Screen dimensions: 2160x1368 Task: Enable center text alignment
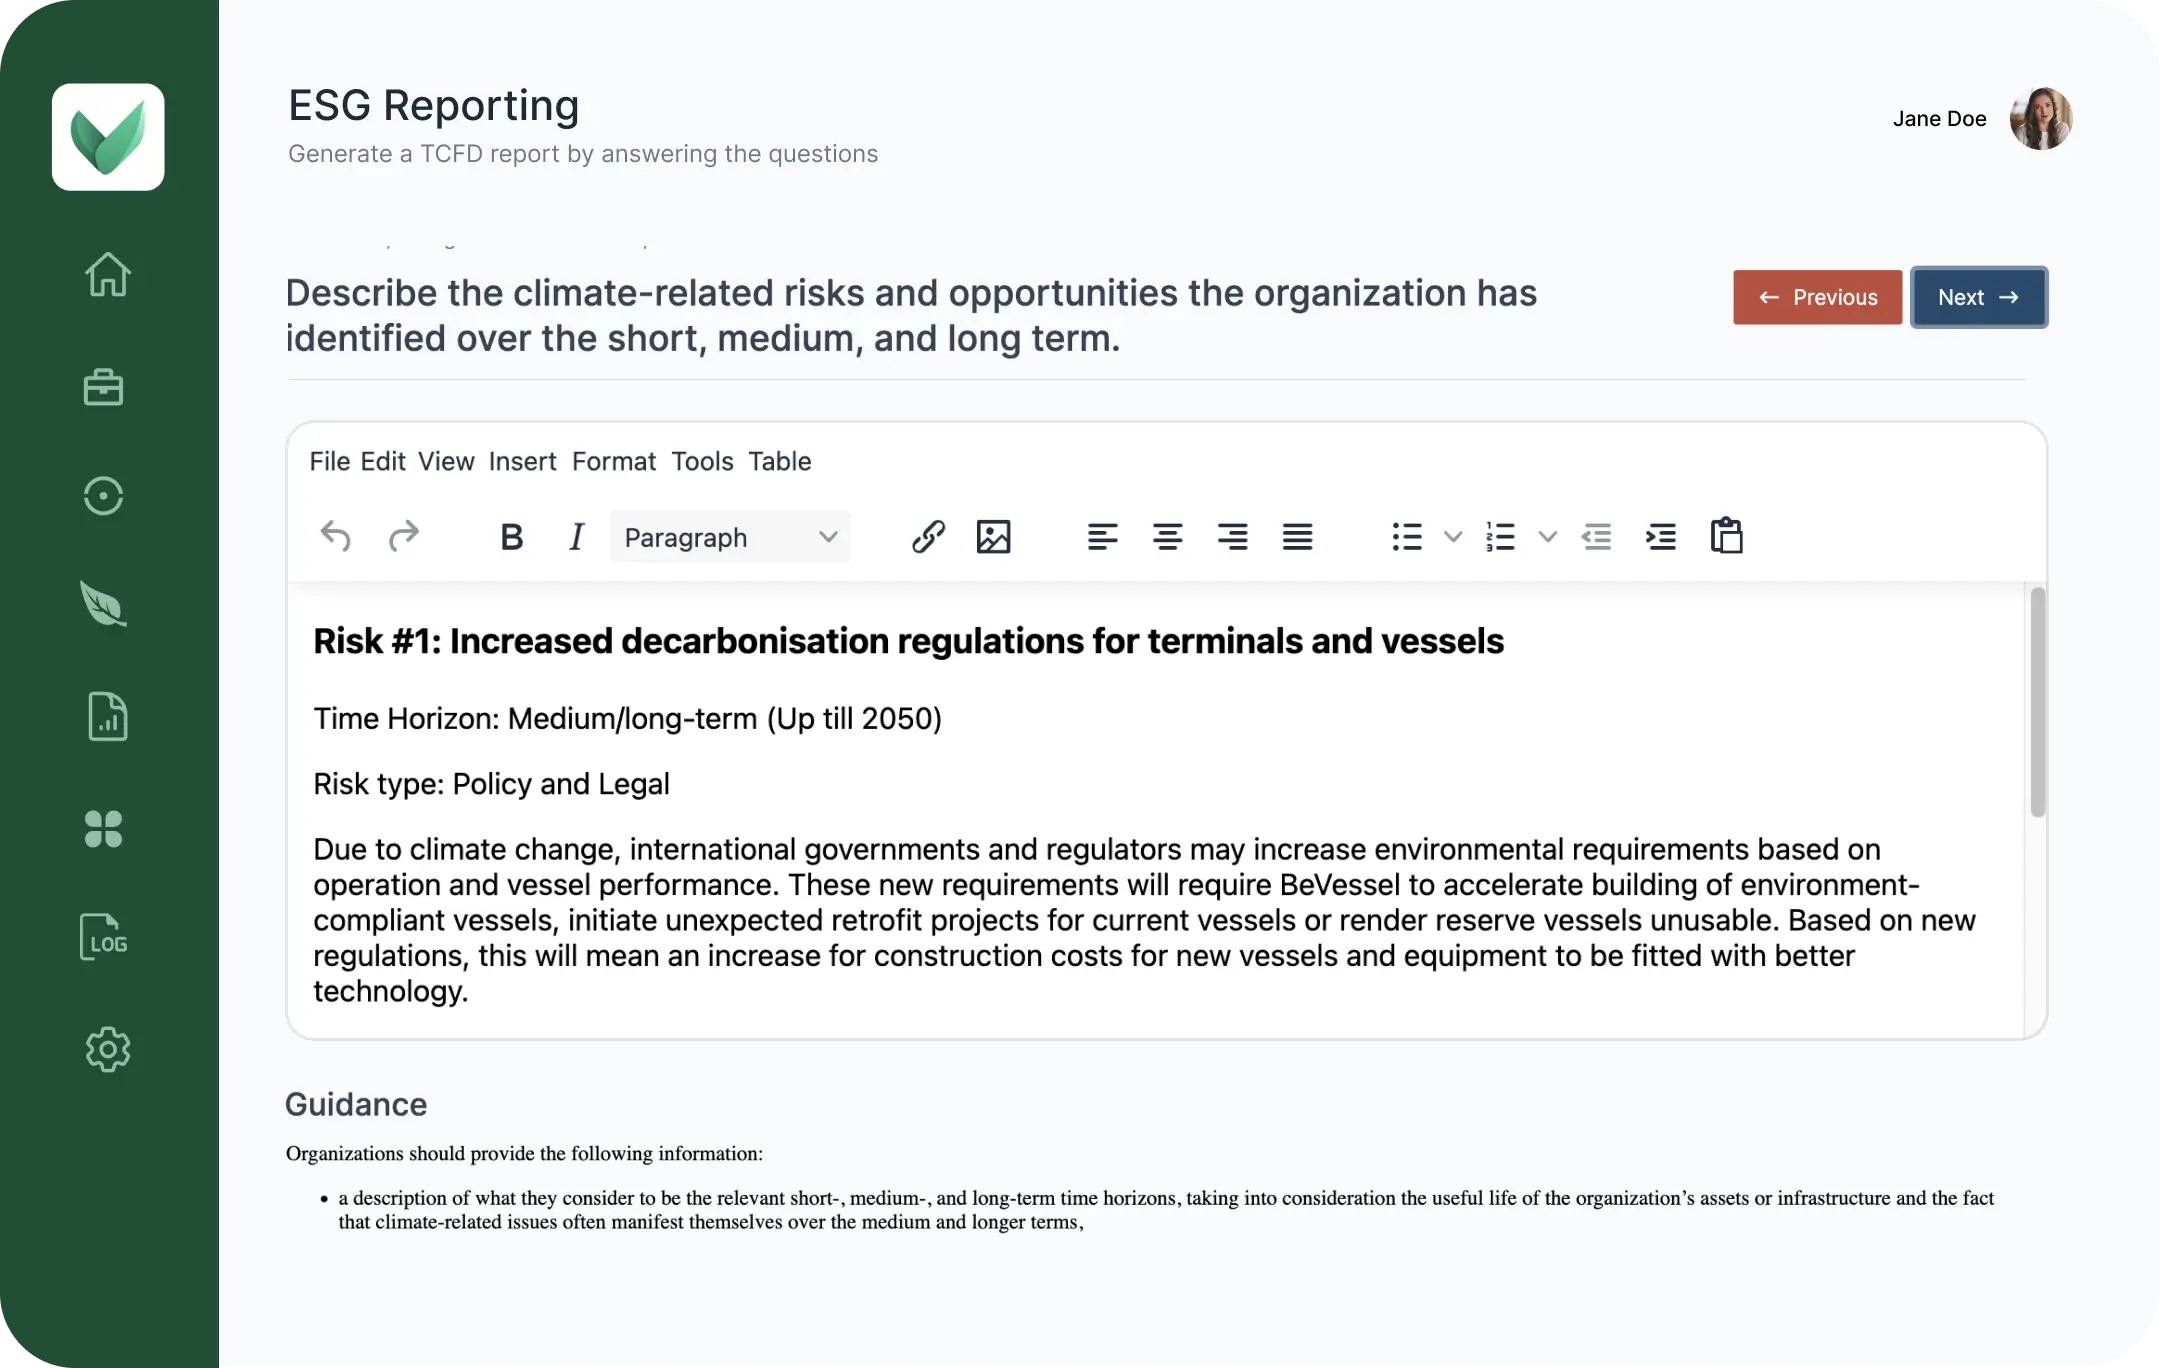(x=1167, y=537)
